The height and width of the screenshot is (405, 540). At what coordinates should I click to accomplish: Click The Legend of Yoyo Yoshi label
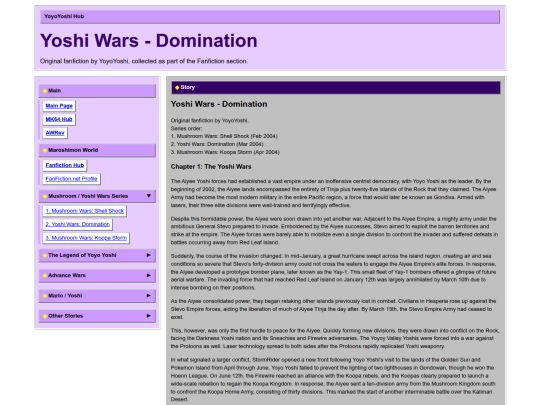[x=82, y=255]
